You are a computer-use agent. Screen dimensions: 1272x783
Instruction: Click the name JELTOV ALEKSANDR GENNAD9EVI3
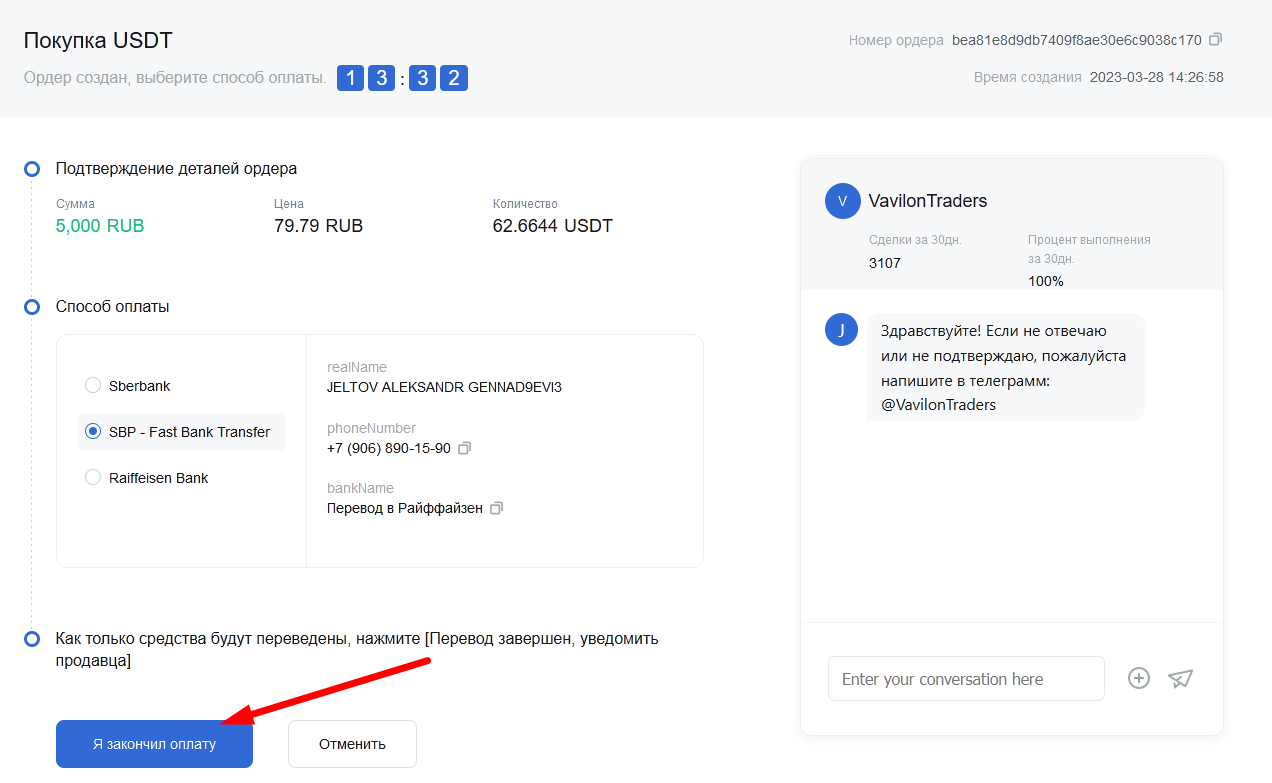pyautogui.click(x=444, y=387)
